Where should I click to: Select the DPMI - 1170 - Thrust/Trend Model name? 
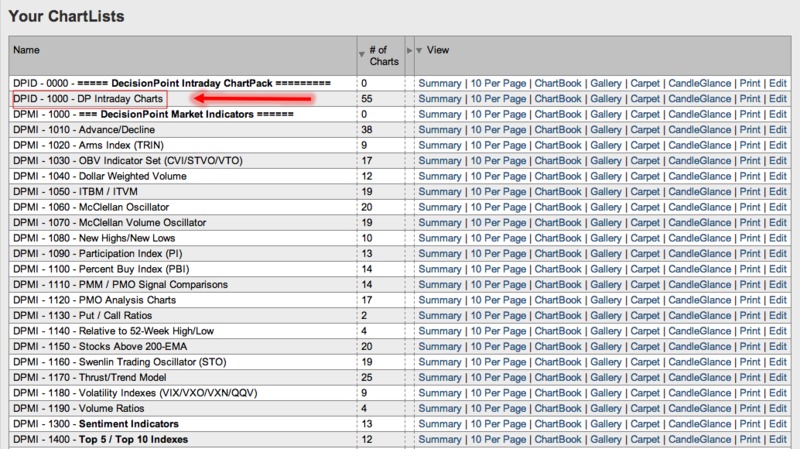coord(90,378)
